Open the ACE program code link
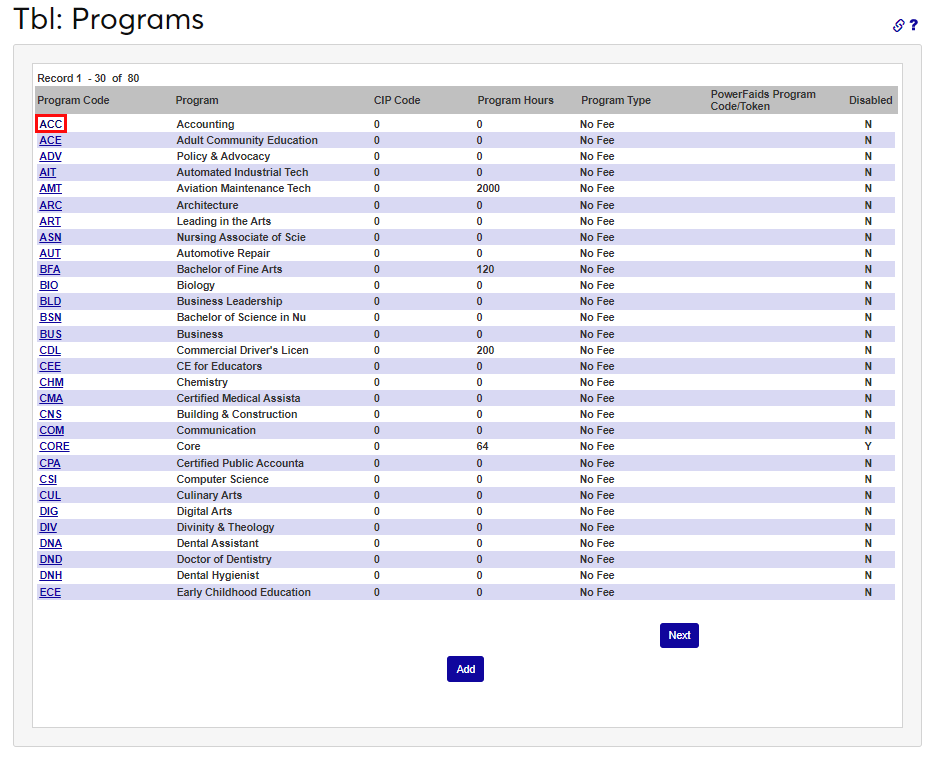Screen dimensions: 936x758 [50, 140]
